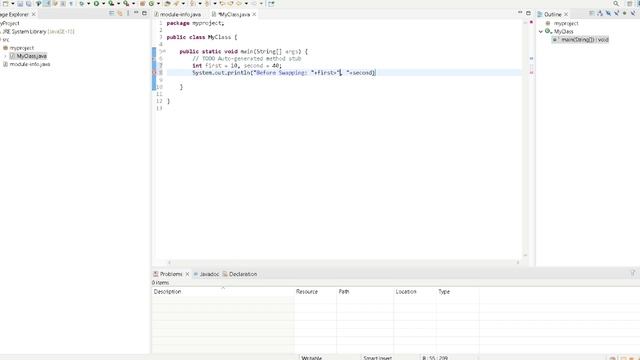
Task: Click the New Java Package icon
Action: 142,4
